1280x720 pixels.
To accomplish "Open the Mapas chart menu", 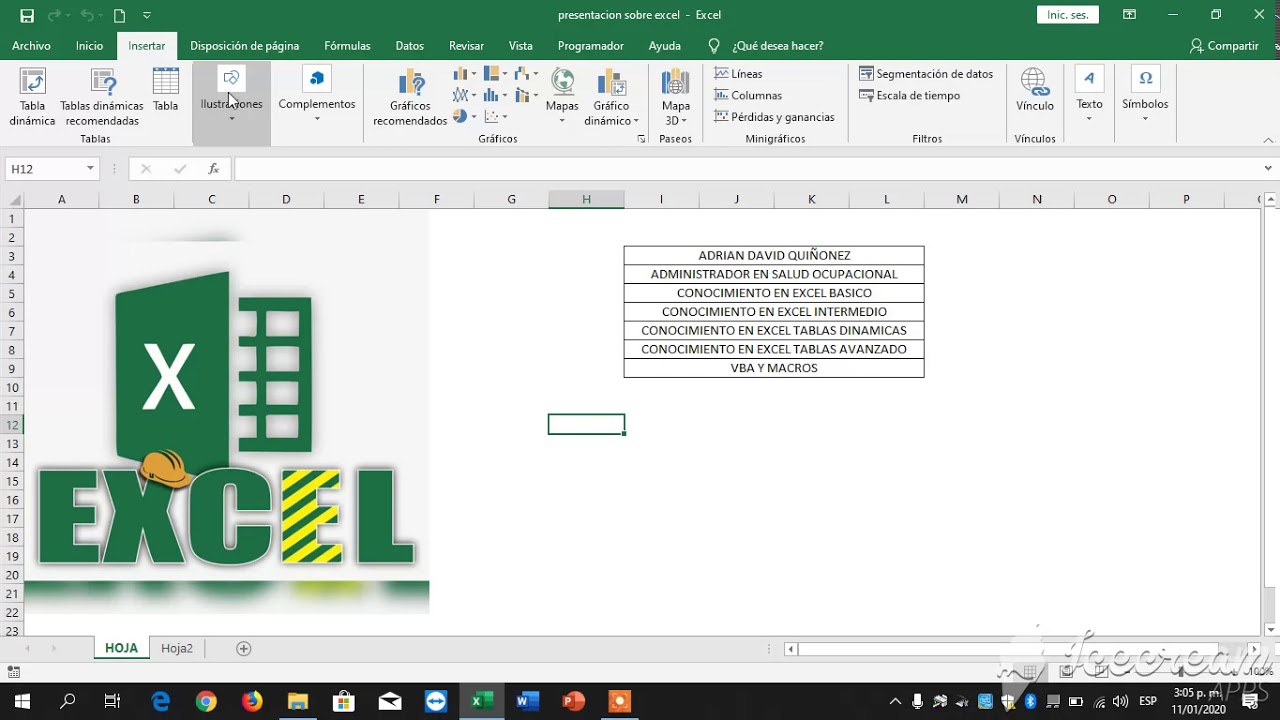I will point(562,97).
